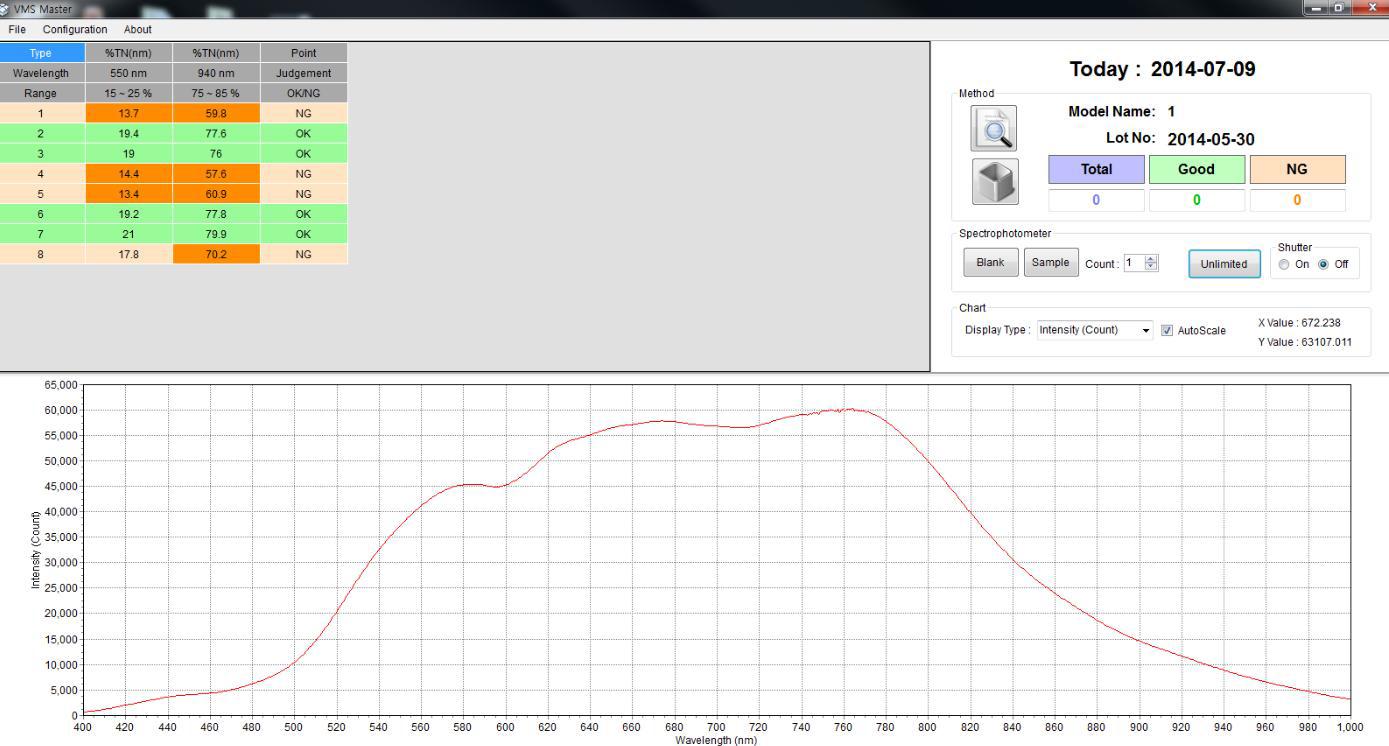Click the NG counter header
Image resolution: width=1389 pixels, height=746 pixels.
coord(1297,169)
